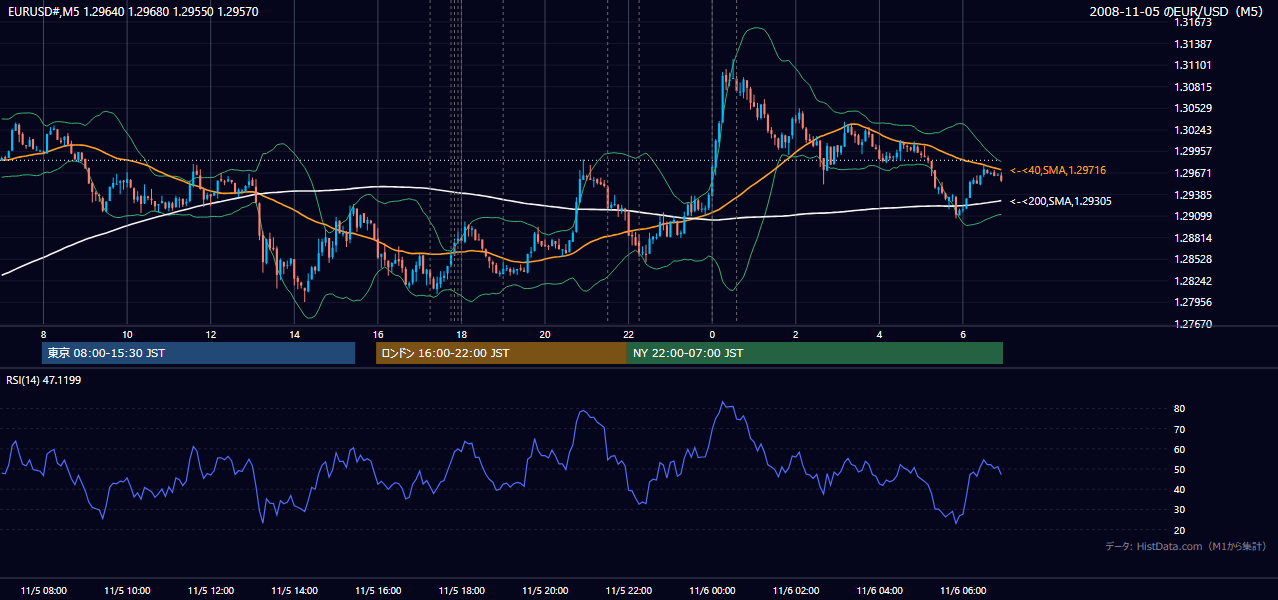Click hour tick 10 under price chart
1278x600 pixels.
(x=127, y=334)
